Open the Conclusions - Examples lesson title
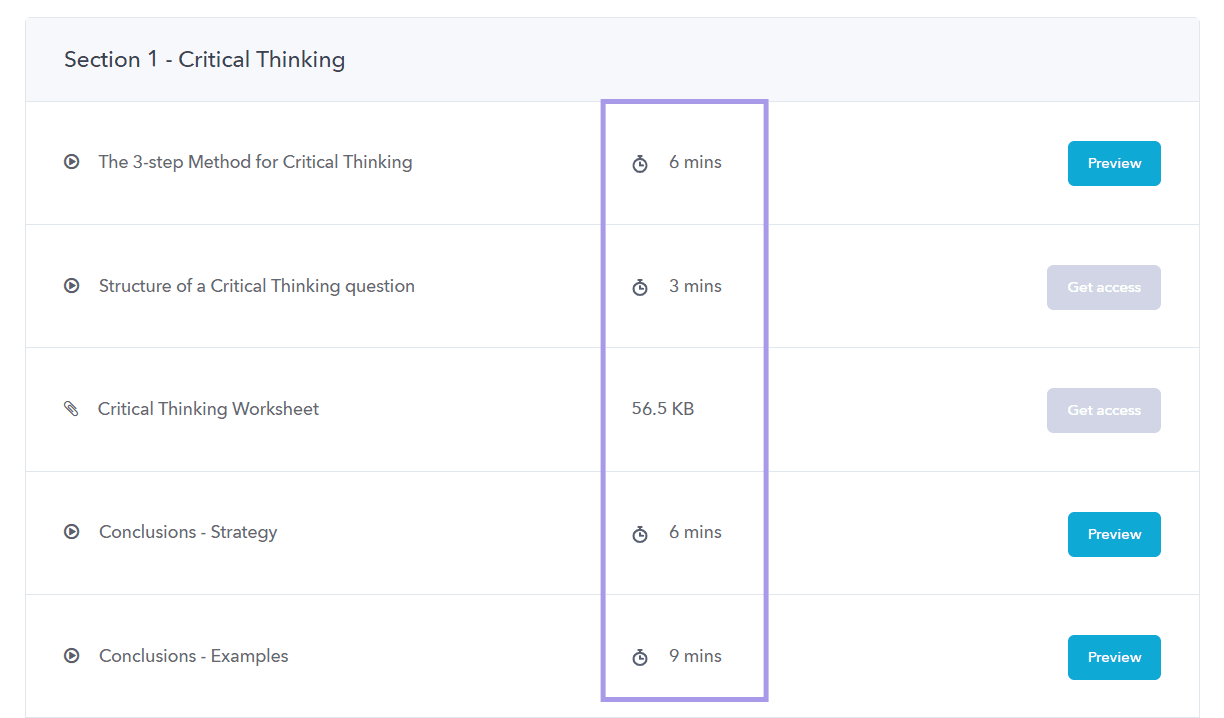Screen dimensions: 1224x718 point(193,655)
